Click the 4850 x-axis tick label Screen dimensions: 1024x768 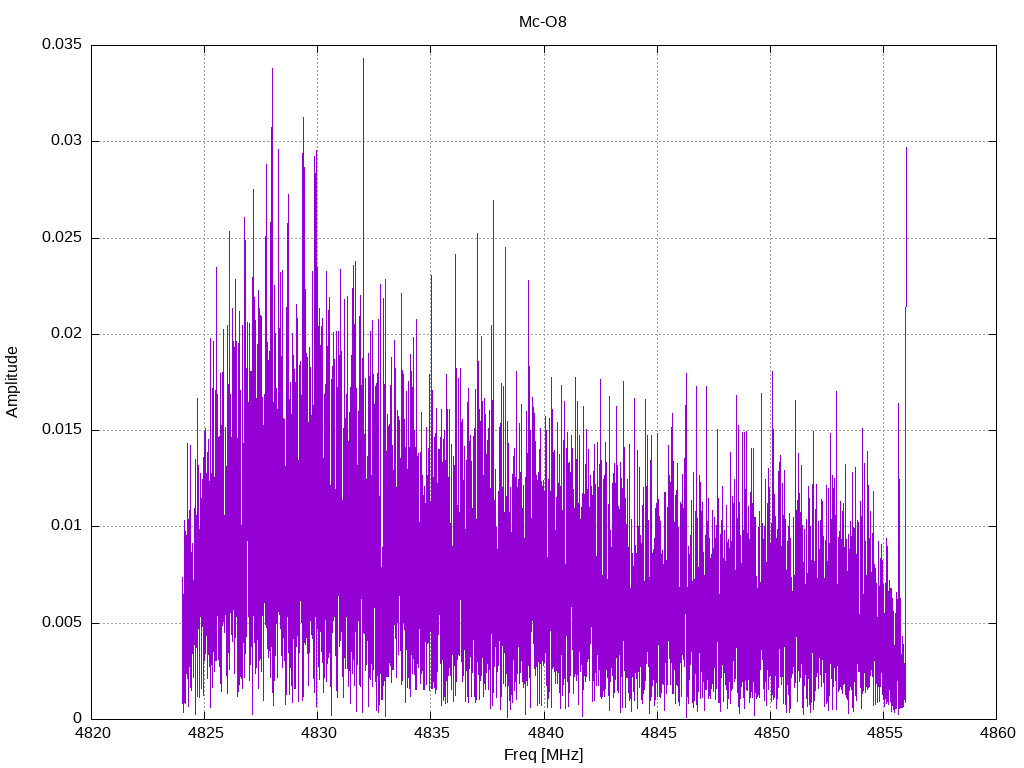pos(771,733)
